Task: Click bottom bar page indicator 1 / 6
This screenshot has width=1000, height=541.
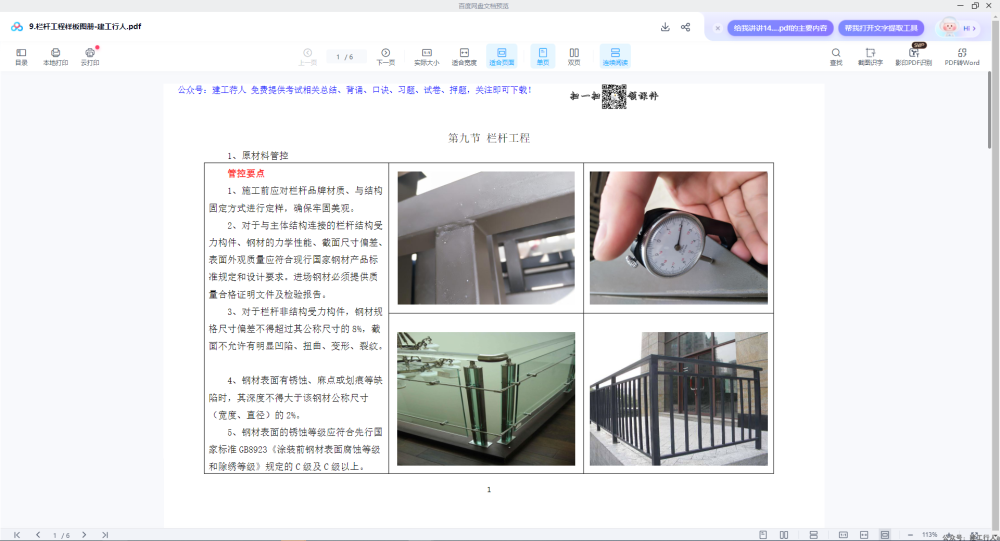Action: tap(61, 535)
